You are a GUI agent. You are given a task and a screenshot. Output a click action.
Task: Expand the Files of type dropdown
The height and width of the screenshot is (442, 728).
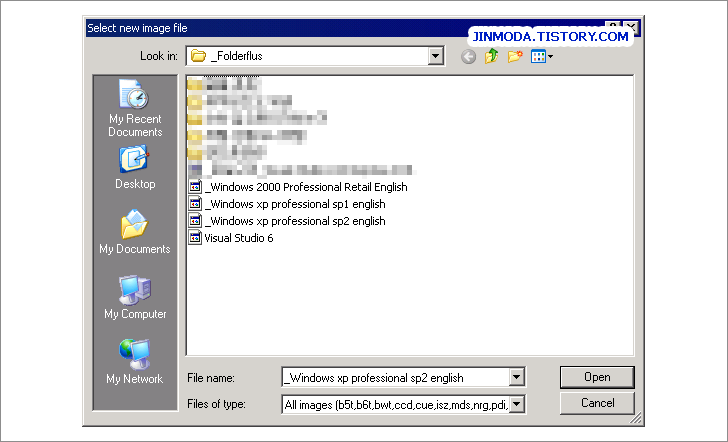click(516, 404)
